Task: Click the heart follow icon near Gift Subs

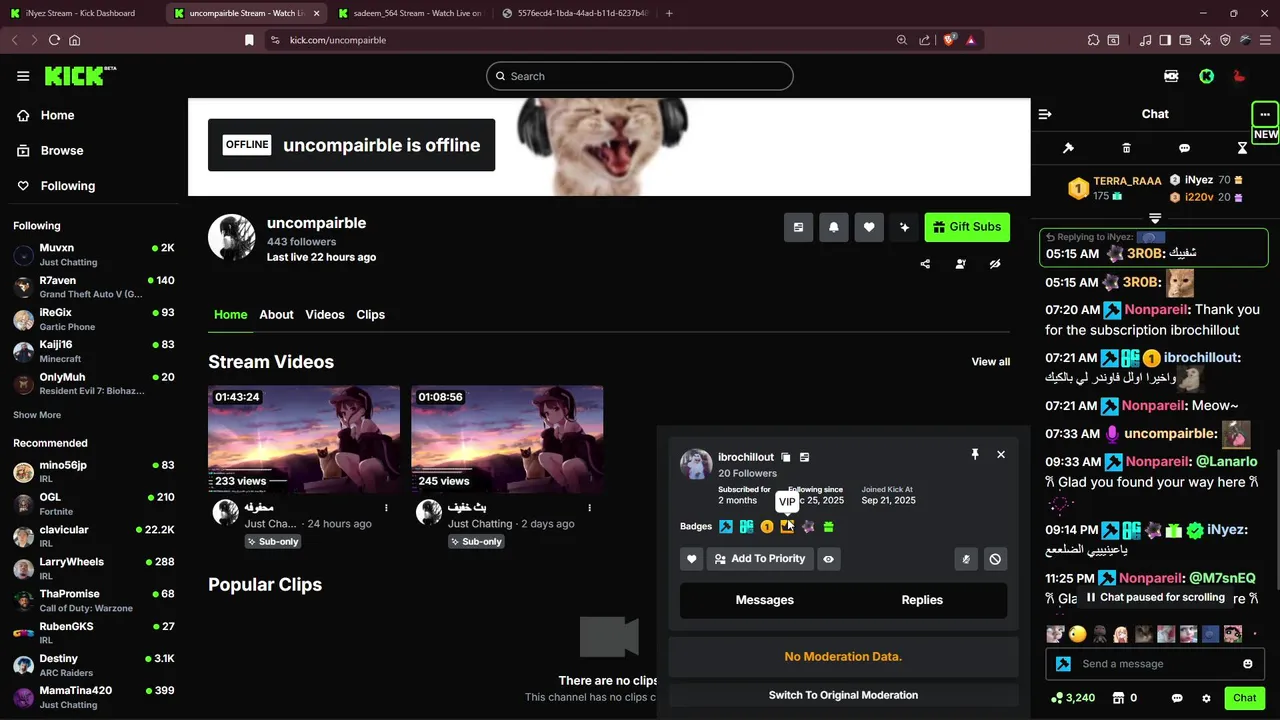Action: pos(869,227)
